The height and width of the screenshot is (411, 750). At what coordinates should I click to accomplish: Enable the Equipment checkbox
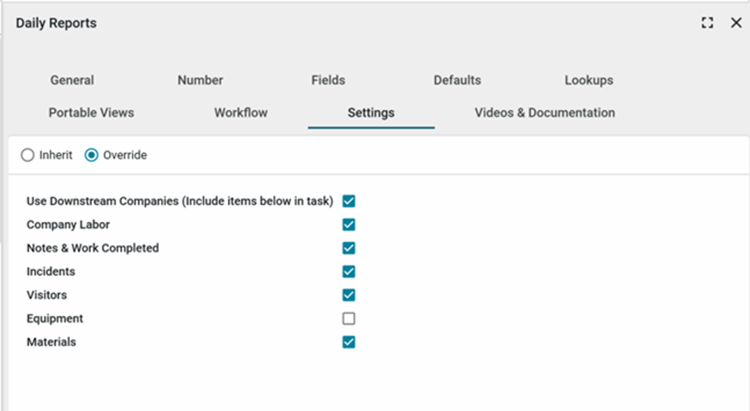pos(349,319)
